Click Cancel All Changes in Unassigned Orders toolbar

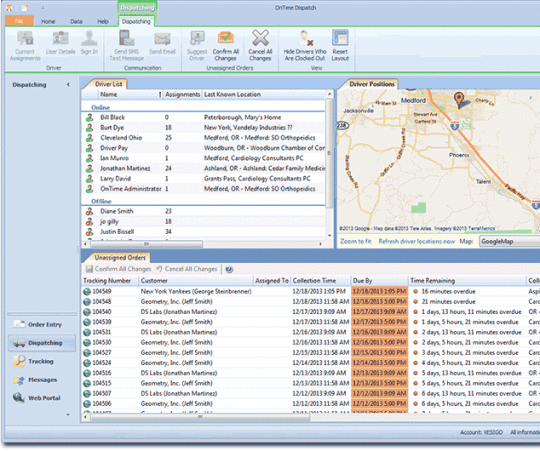coord(187,269)
